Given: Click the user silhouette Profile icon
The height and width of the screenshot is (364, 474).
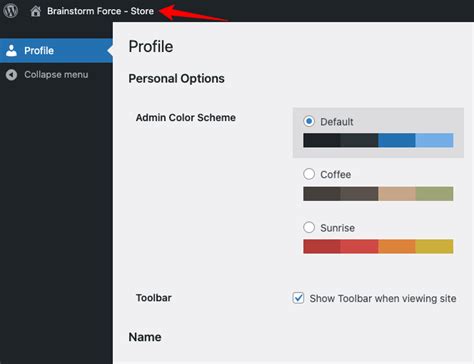Looking at the screenshot, I should click(x=11, y=51).
